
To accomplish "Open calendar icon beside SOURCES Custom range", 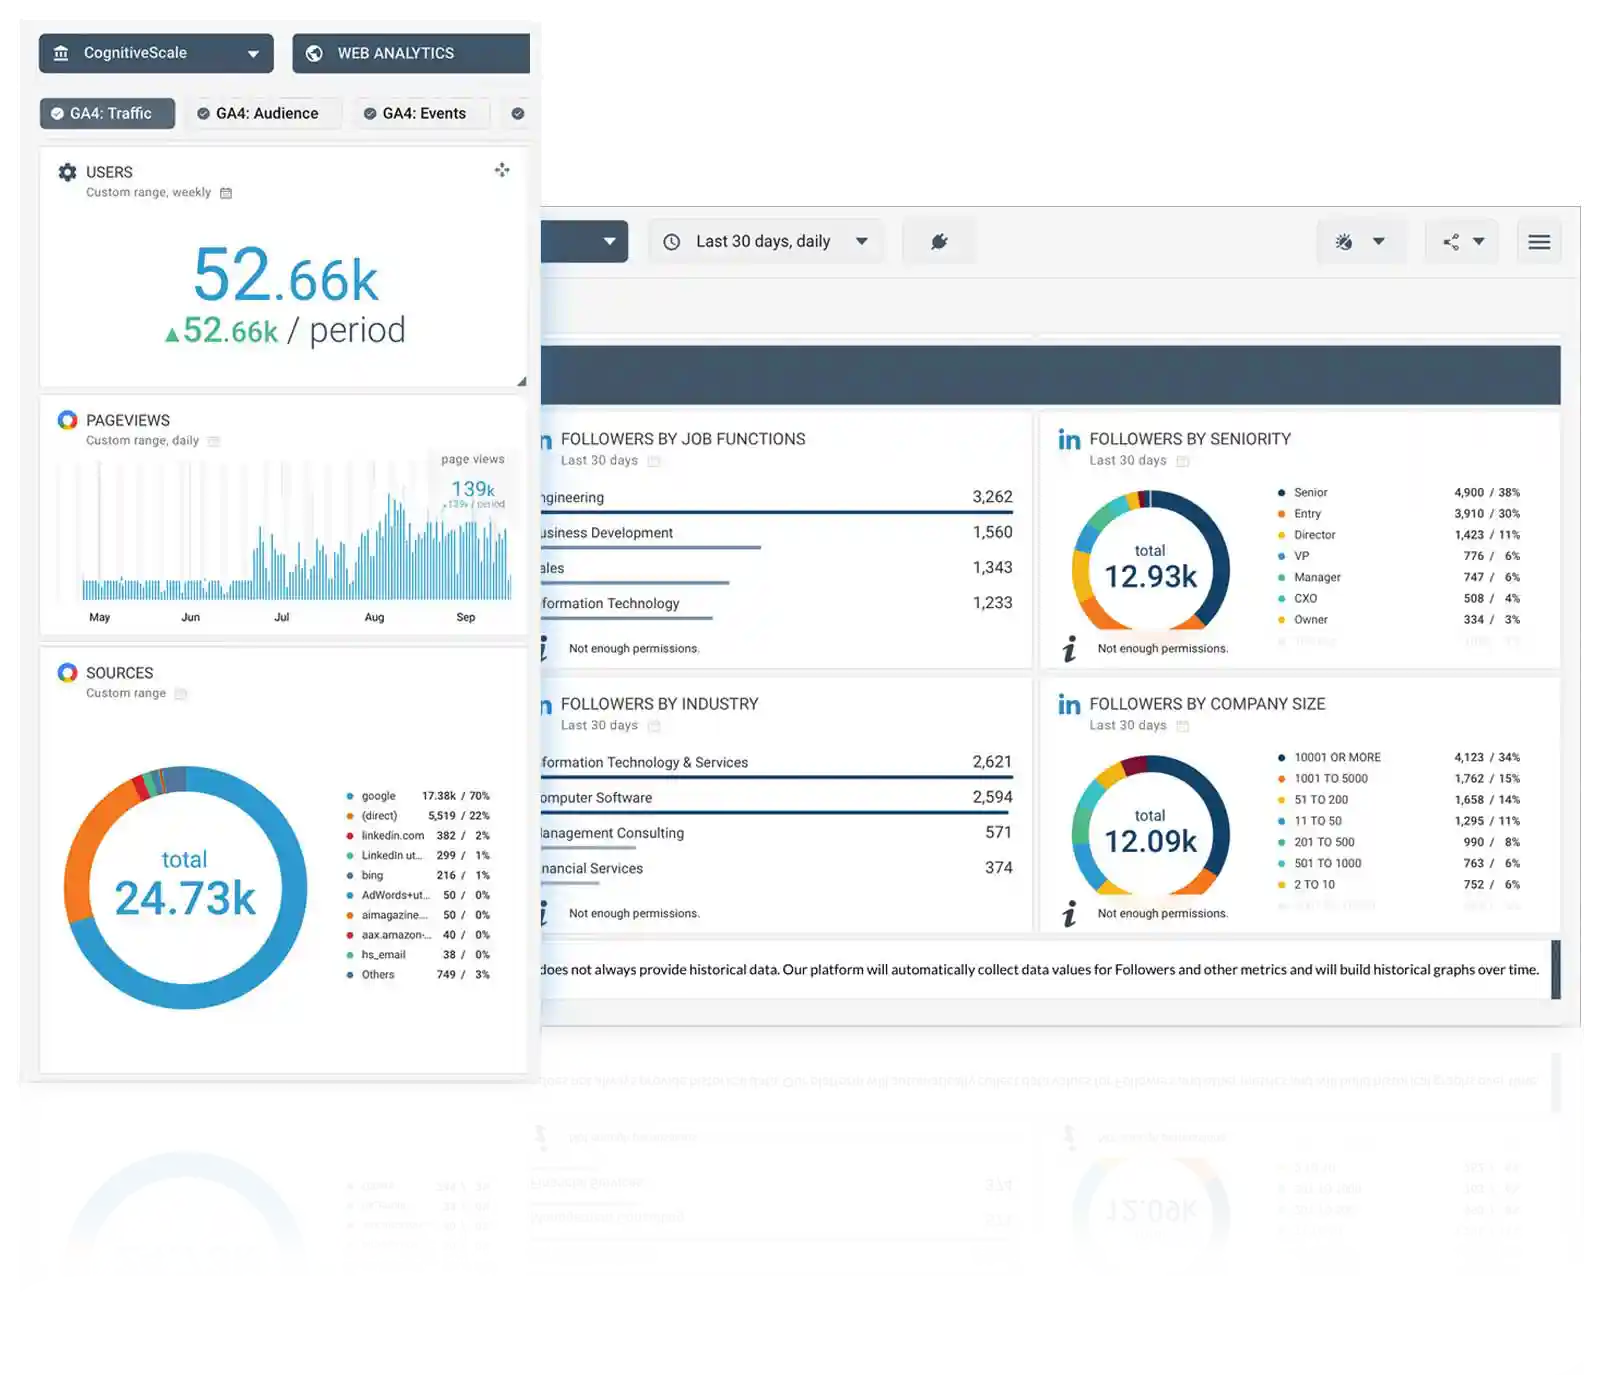I will [x=181, y=694].
